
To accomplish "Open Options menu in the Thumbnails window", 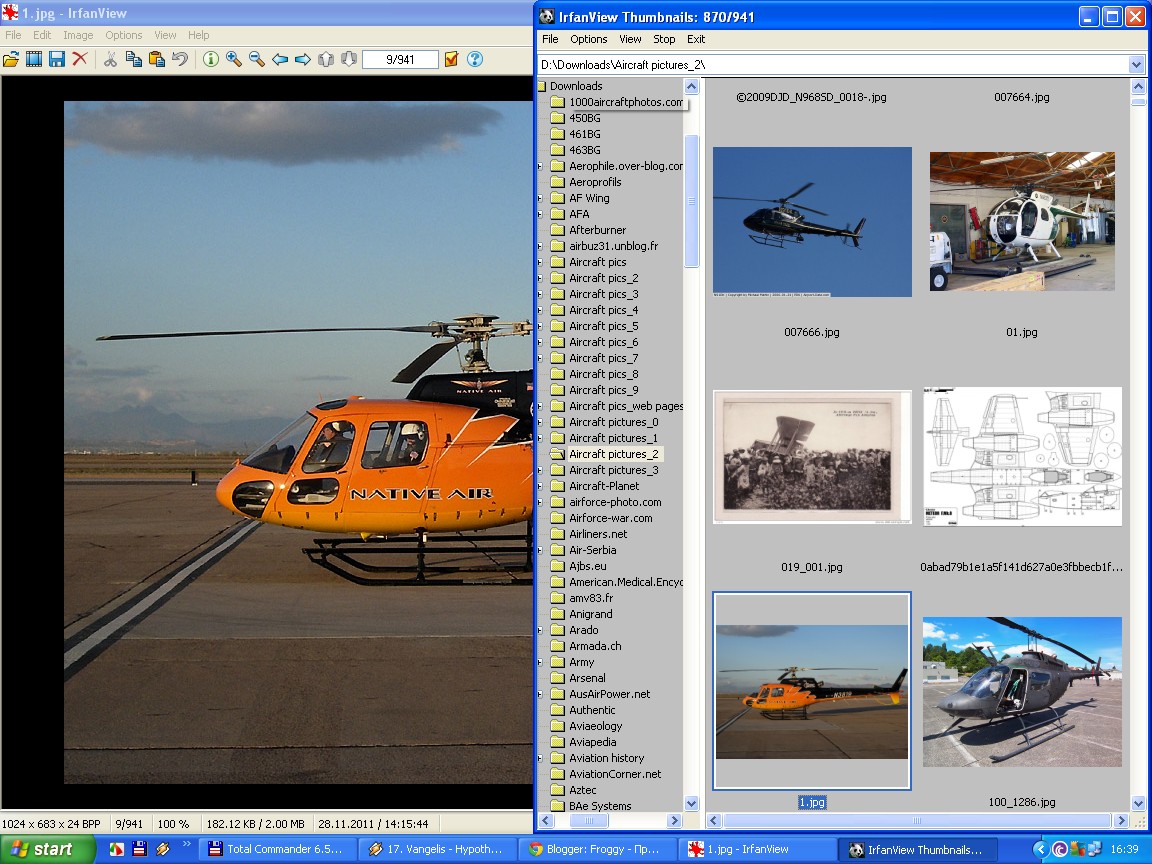I will point(588,39).
